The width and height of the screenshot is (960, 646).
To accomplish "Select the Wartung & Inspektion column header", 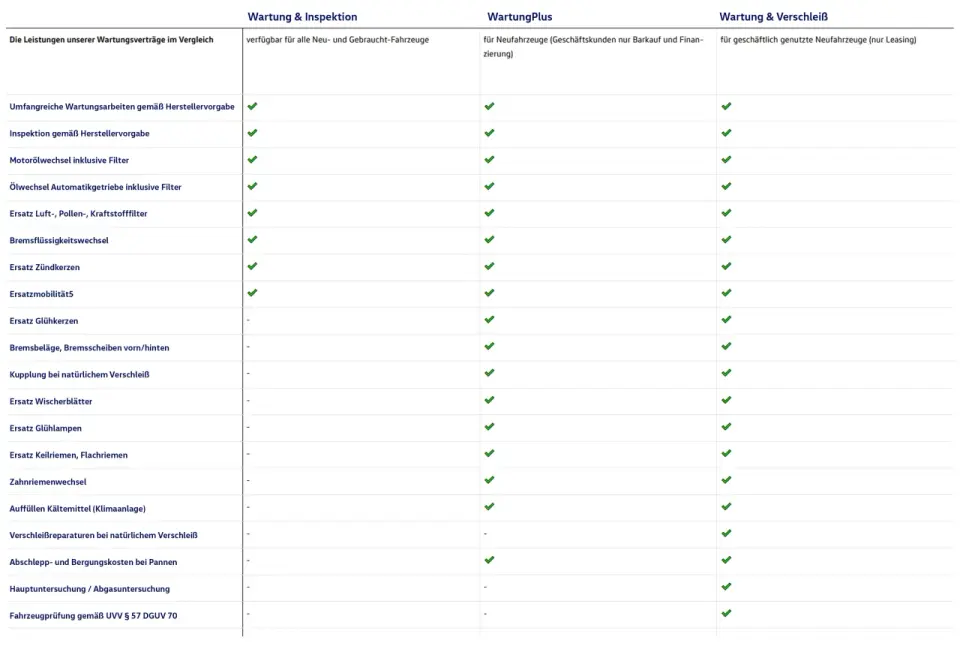I will pos(302,17).
